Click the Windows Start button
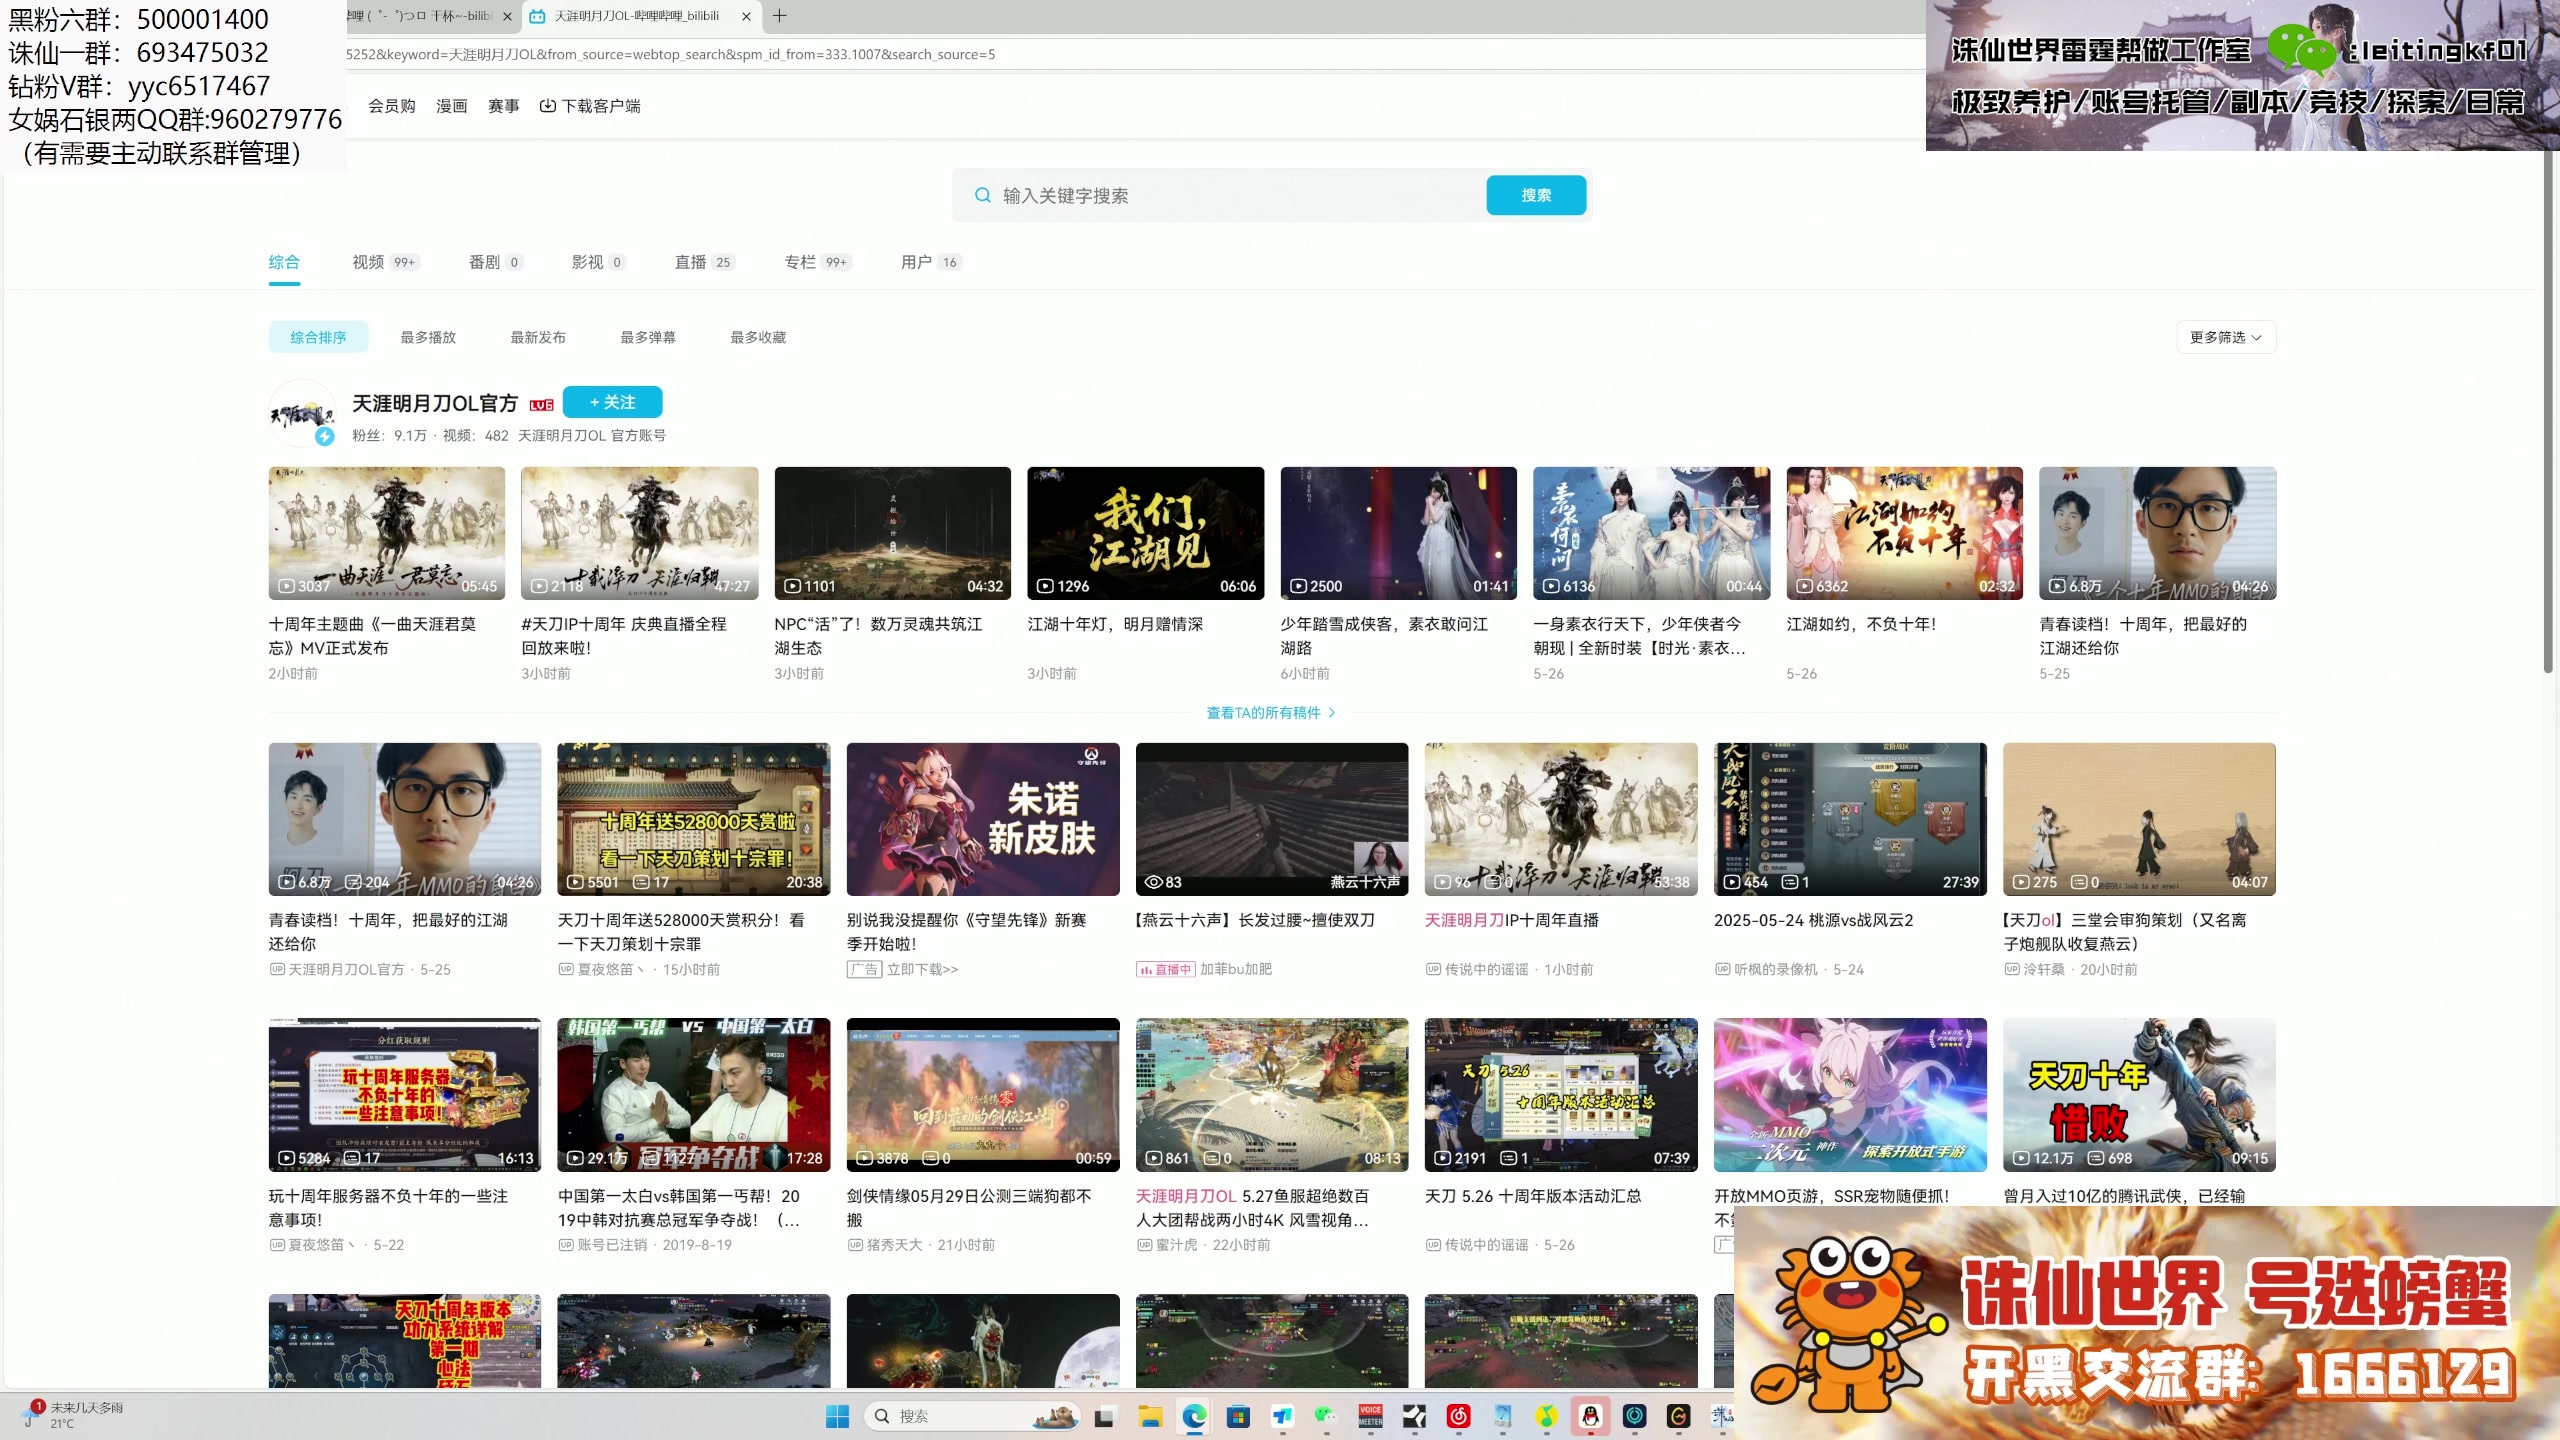Image resolution: width=2560 pixels, height=1440 pixels. pos(838,1416)
